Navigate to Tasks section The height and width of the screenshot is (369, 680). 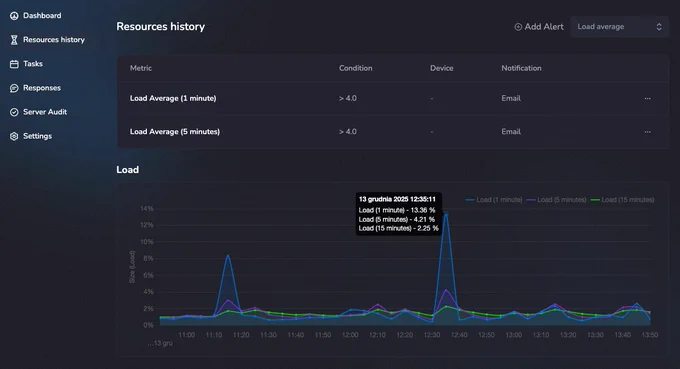click(33, 64)
